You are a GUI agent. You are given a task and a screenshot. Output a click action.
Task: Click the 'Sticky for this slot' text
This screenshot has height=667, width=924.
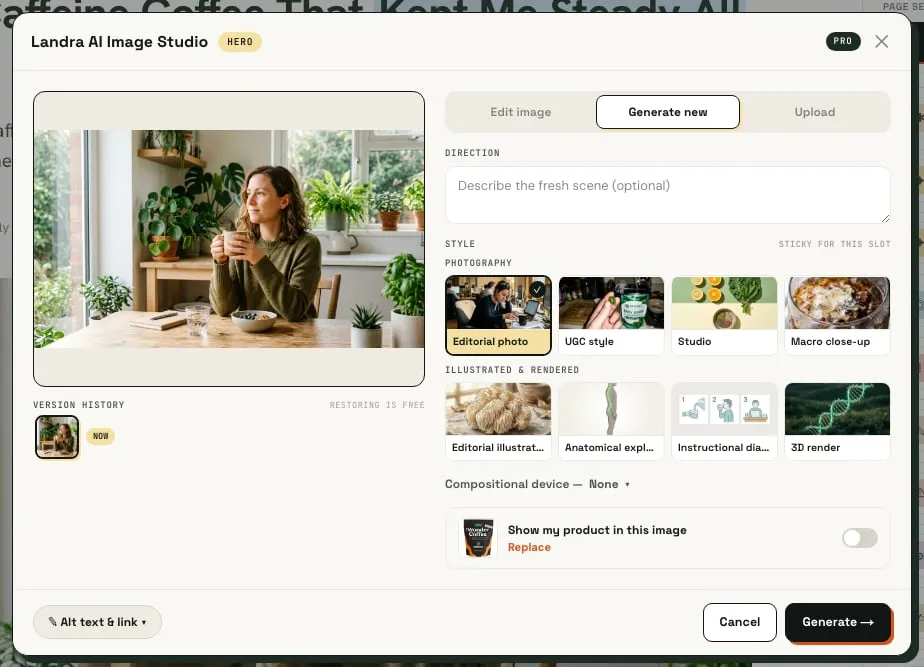click(x=834, y=244)
